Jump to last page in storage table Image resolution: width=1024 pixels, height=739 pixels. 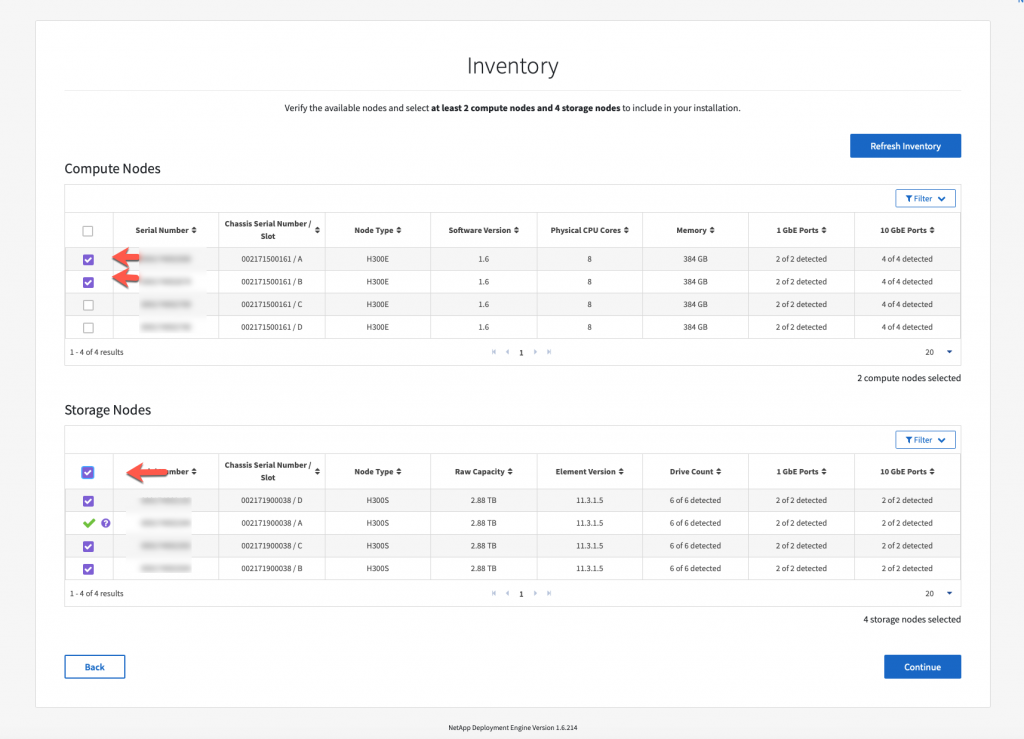549,593
